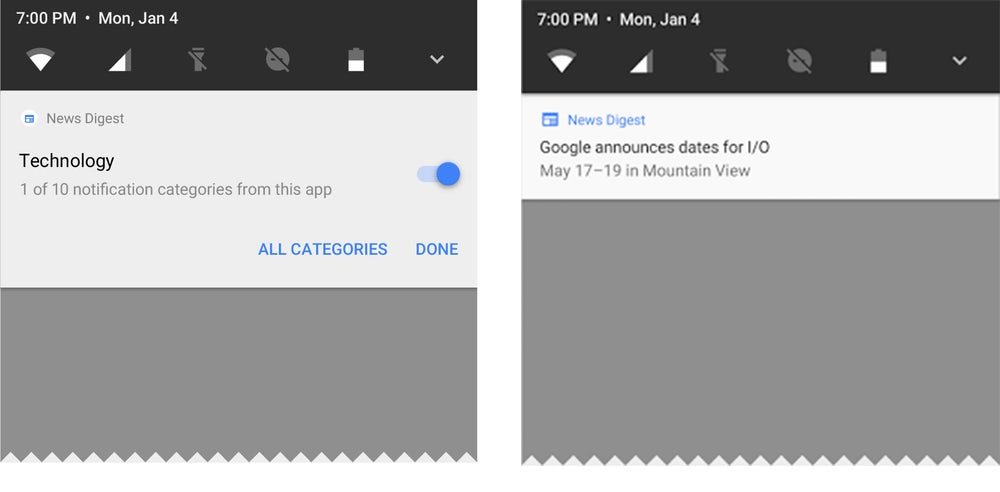Expand quick settings using the left screen chevron
The width and height of the screenshot is (1000, 492).
tap(436, 60)
